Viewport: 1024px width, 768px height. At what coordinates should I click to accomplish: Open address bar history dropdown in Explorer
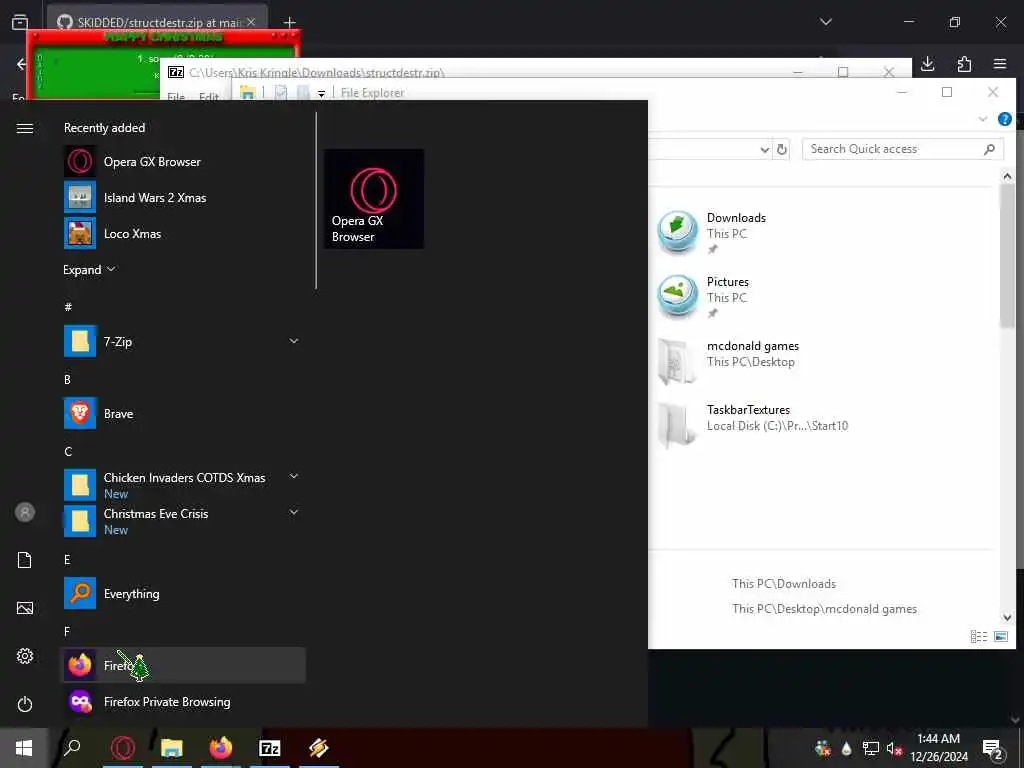point(765,150)
